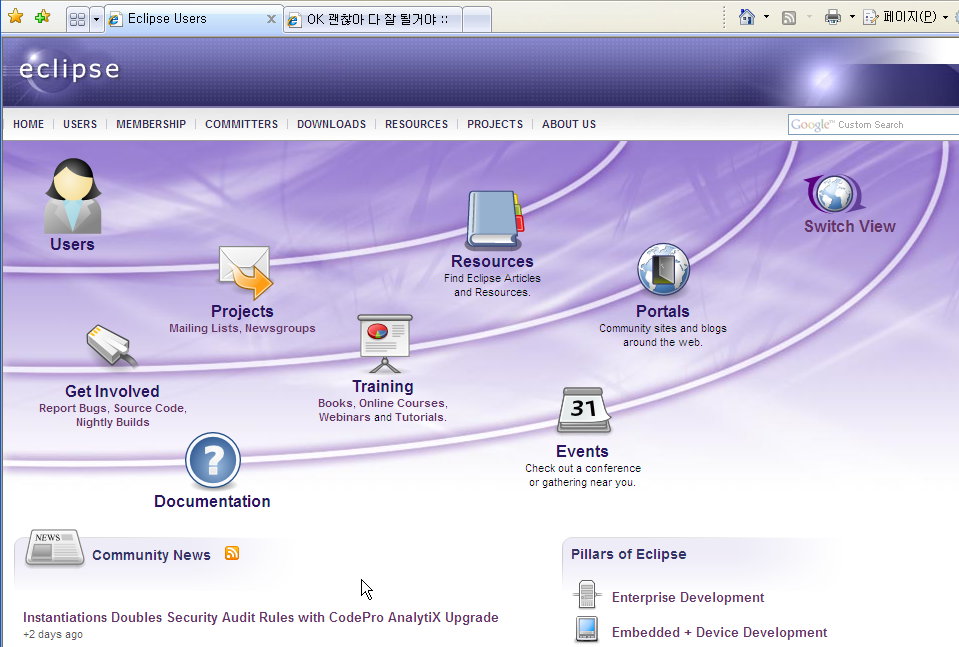Click the browser Print icon
This screenshot has height=647, width=959.
(x=832, y=17)
